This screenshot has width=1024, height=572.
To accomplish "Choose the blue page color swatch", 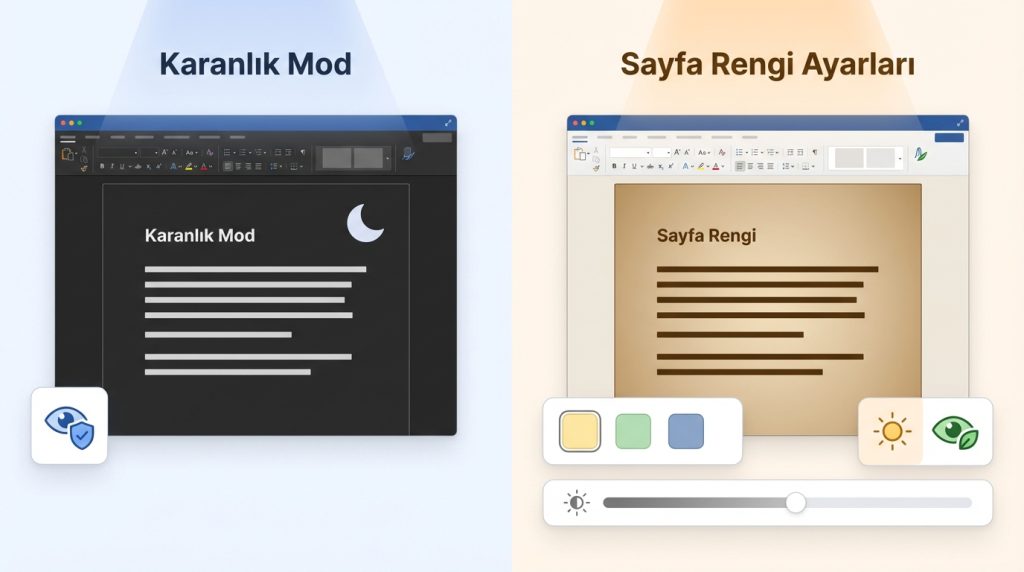I will 686,431.
